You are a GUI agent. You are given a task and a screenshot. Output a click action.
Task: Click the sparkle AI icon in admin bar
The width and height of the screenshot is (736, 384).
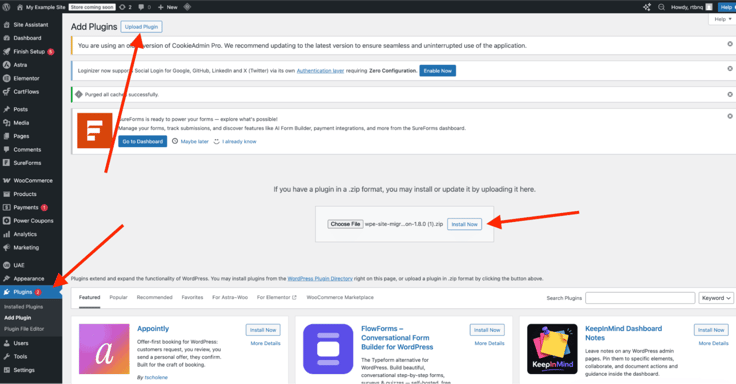point(647,7)
